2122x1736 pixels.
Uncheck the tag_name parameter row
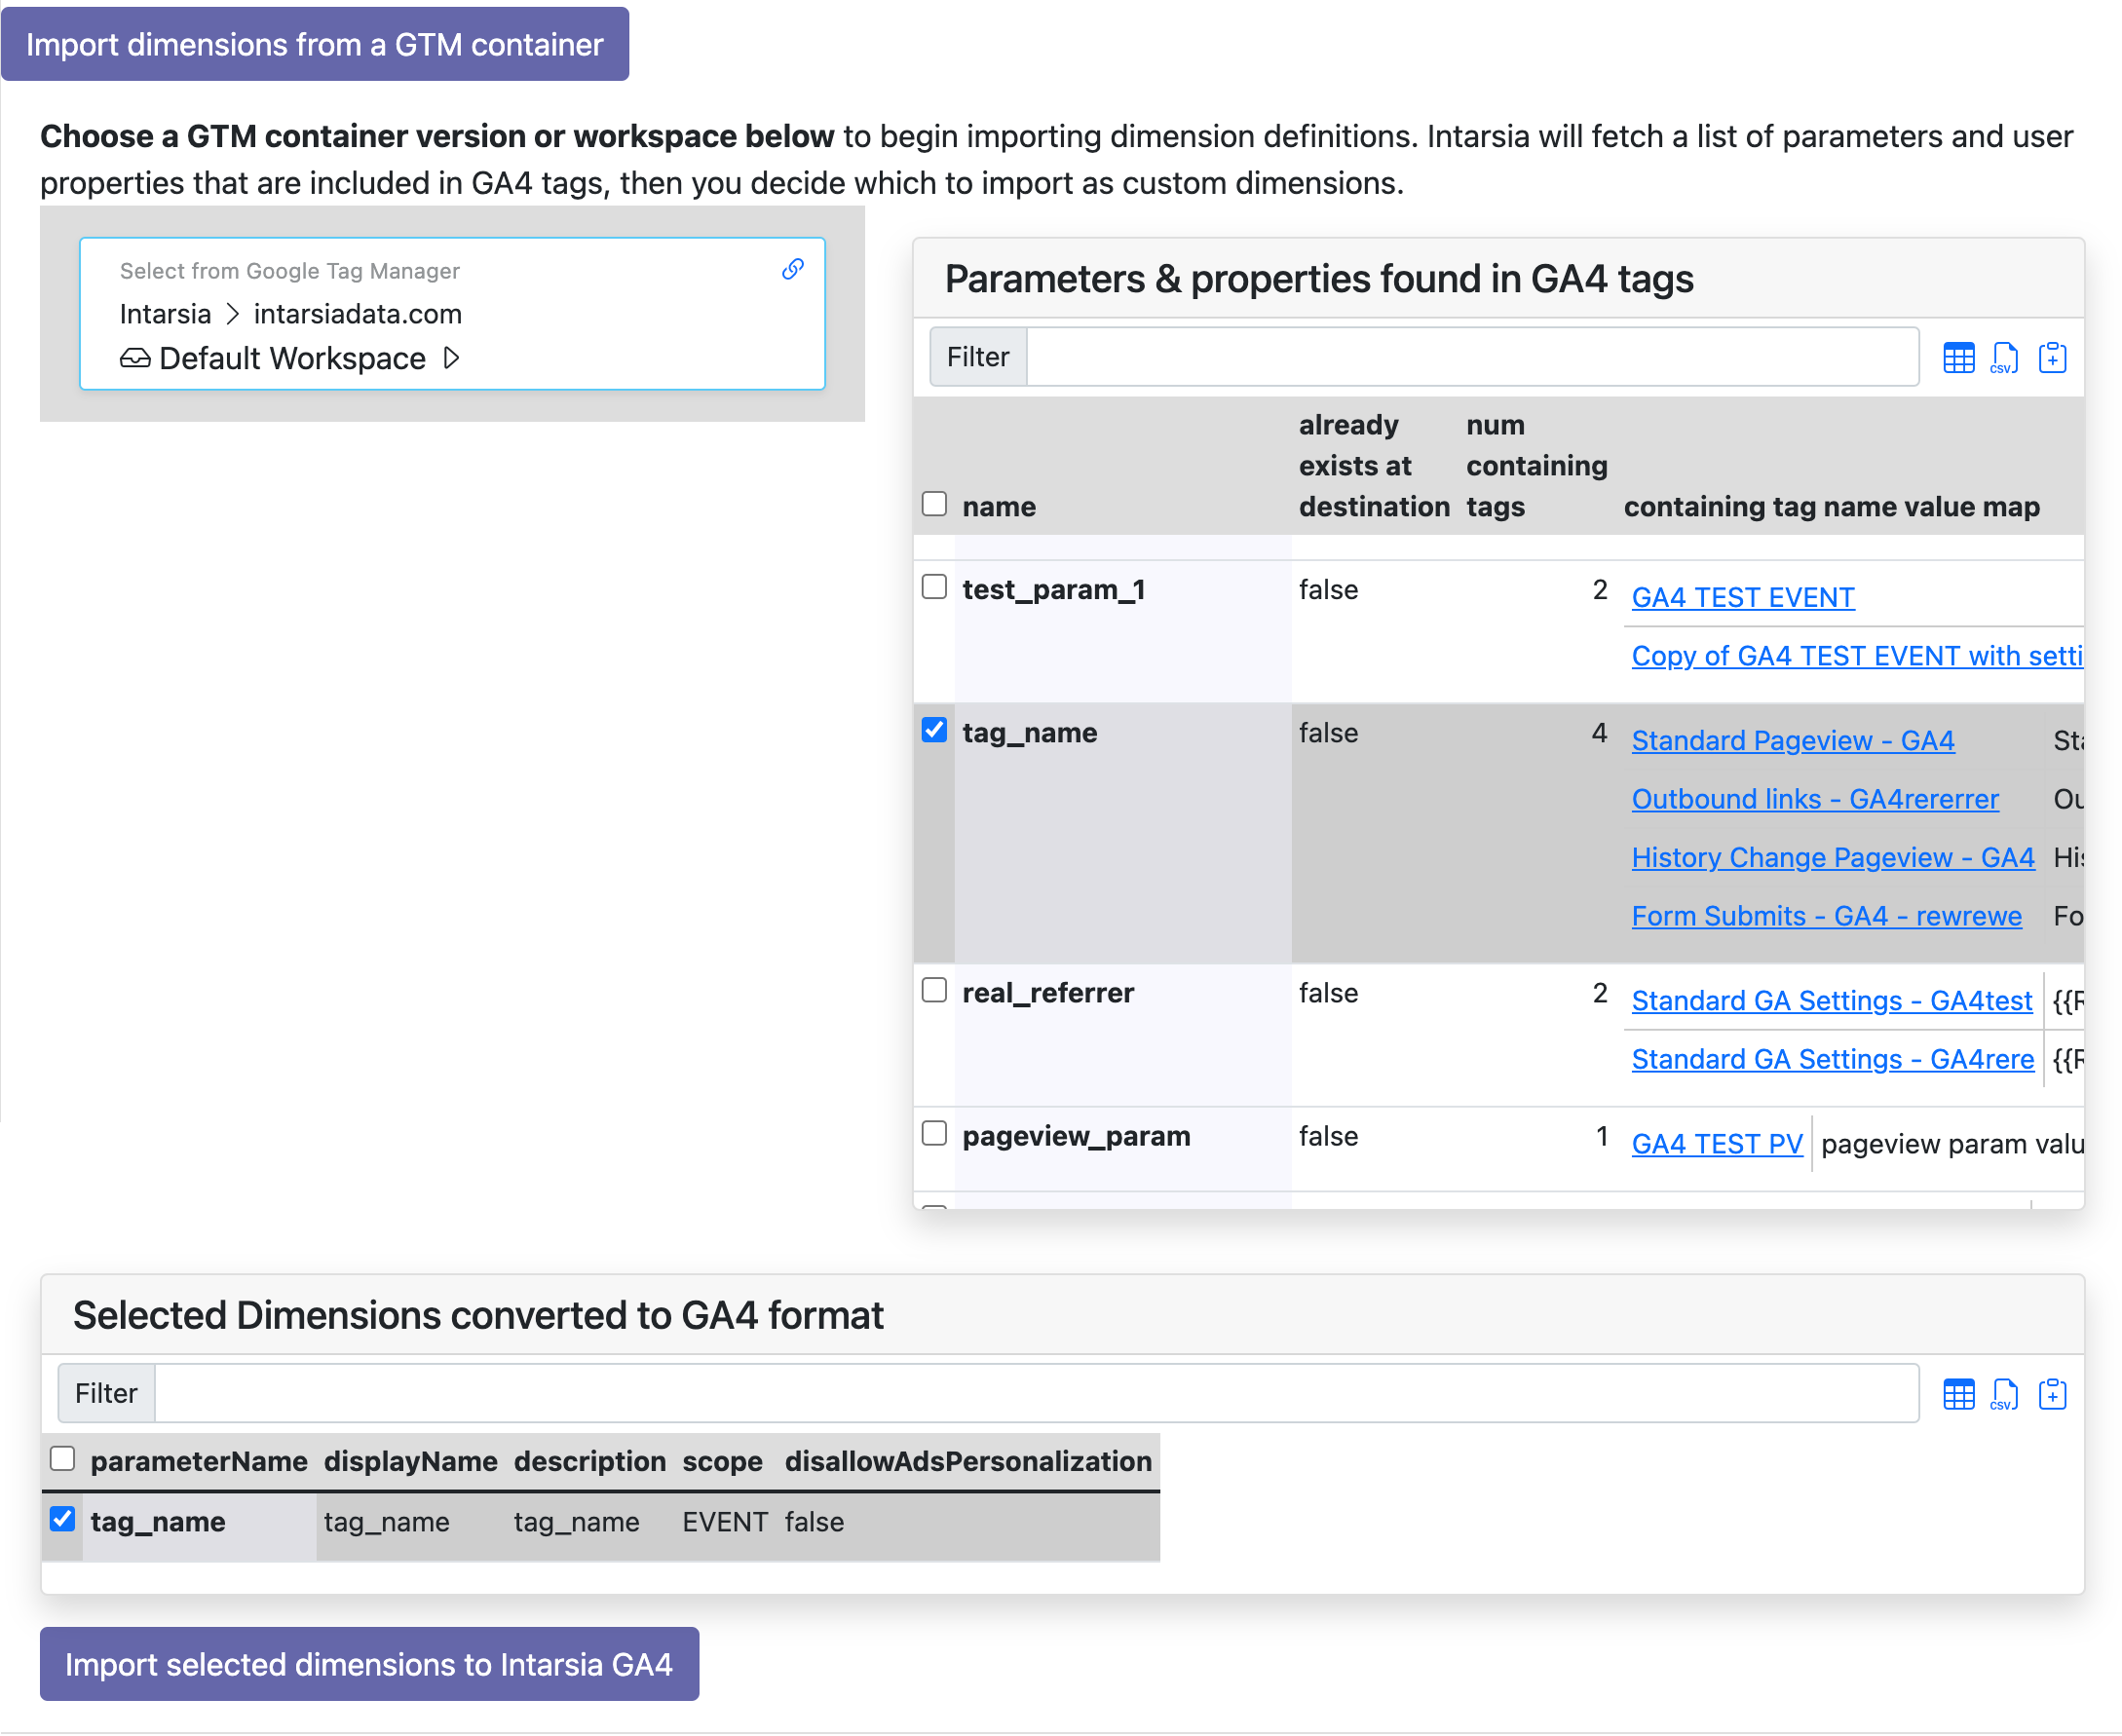pyautogui.click(x=934, y=731)
